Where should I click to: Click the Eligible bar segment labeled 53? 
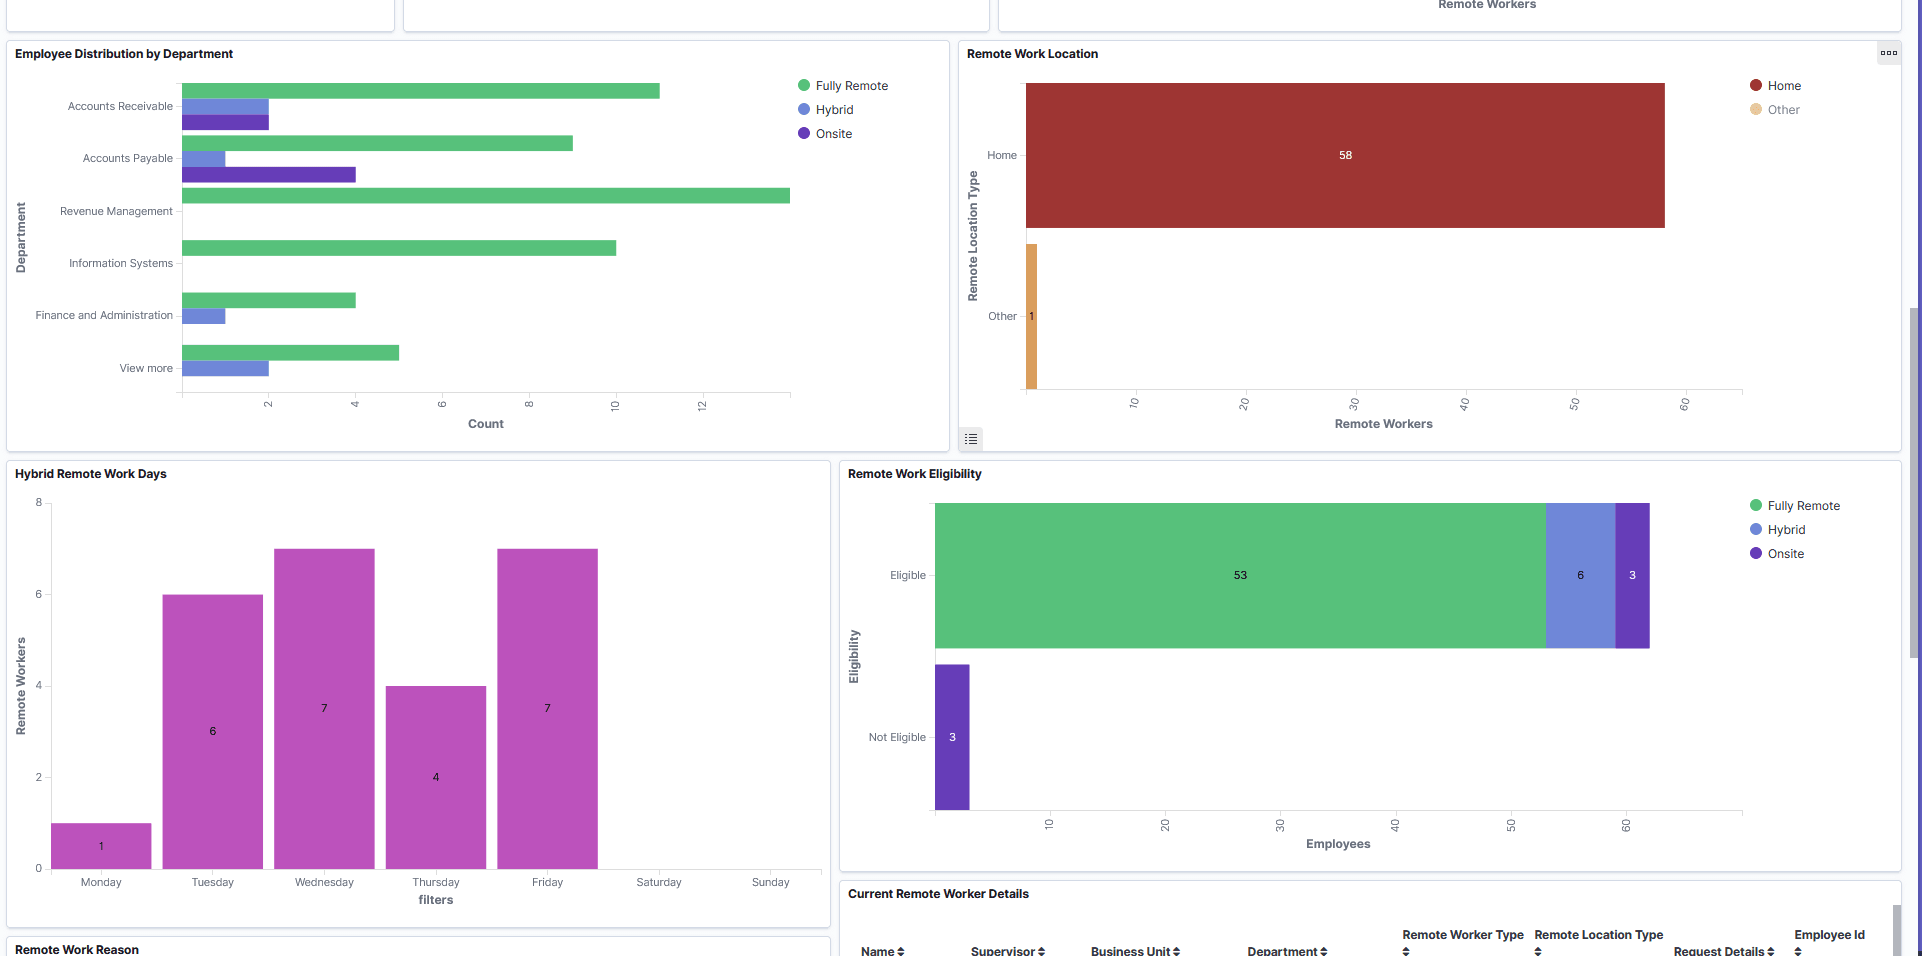[1240, 575]
